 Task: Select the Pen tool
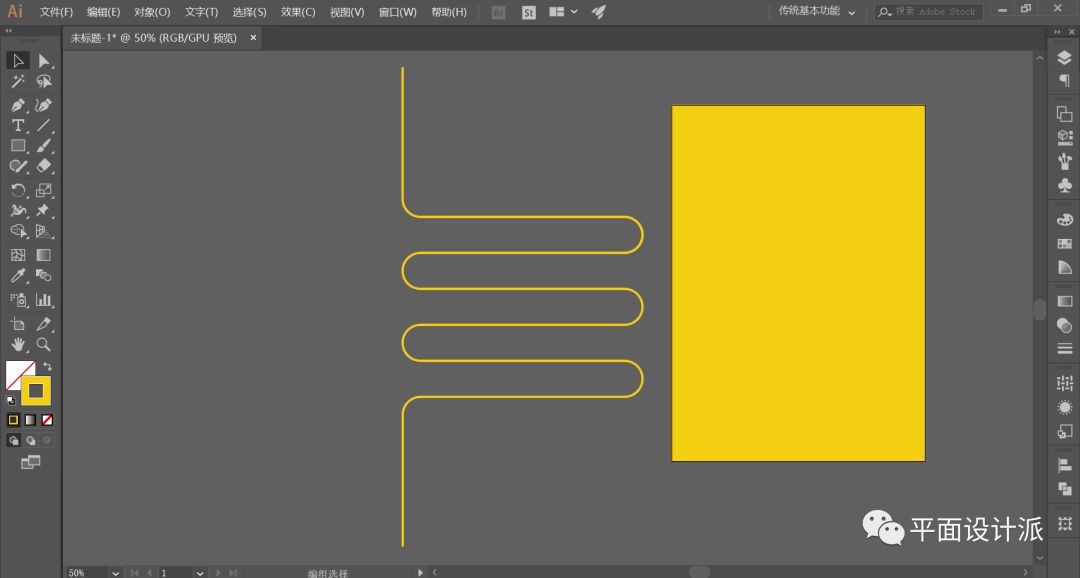point(18,105)
